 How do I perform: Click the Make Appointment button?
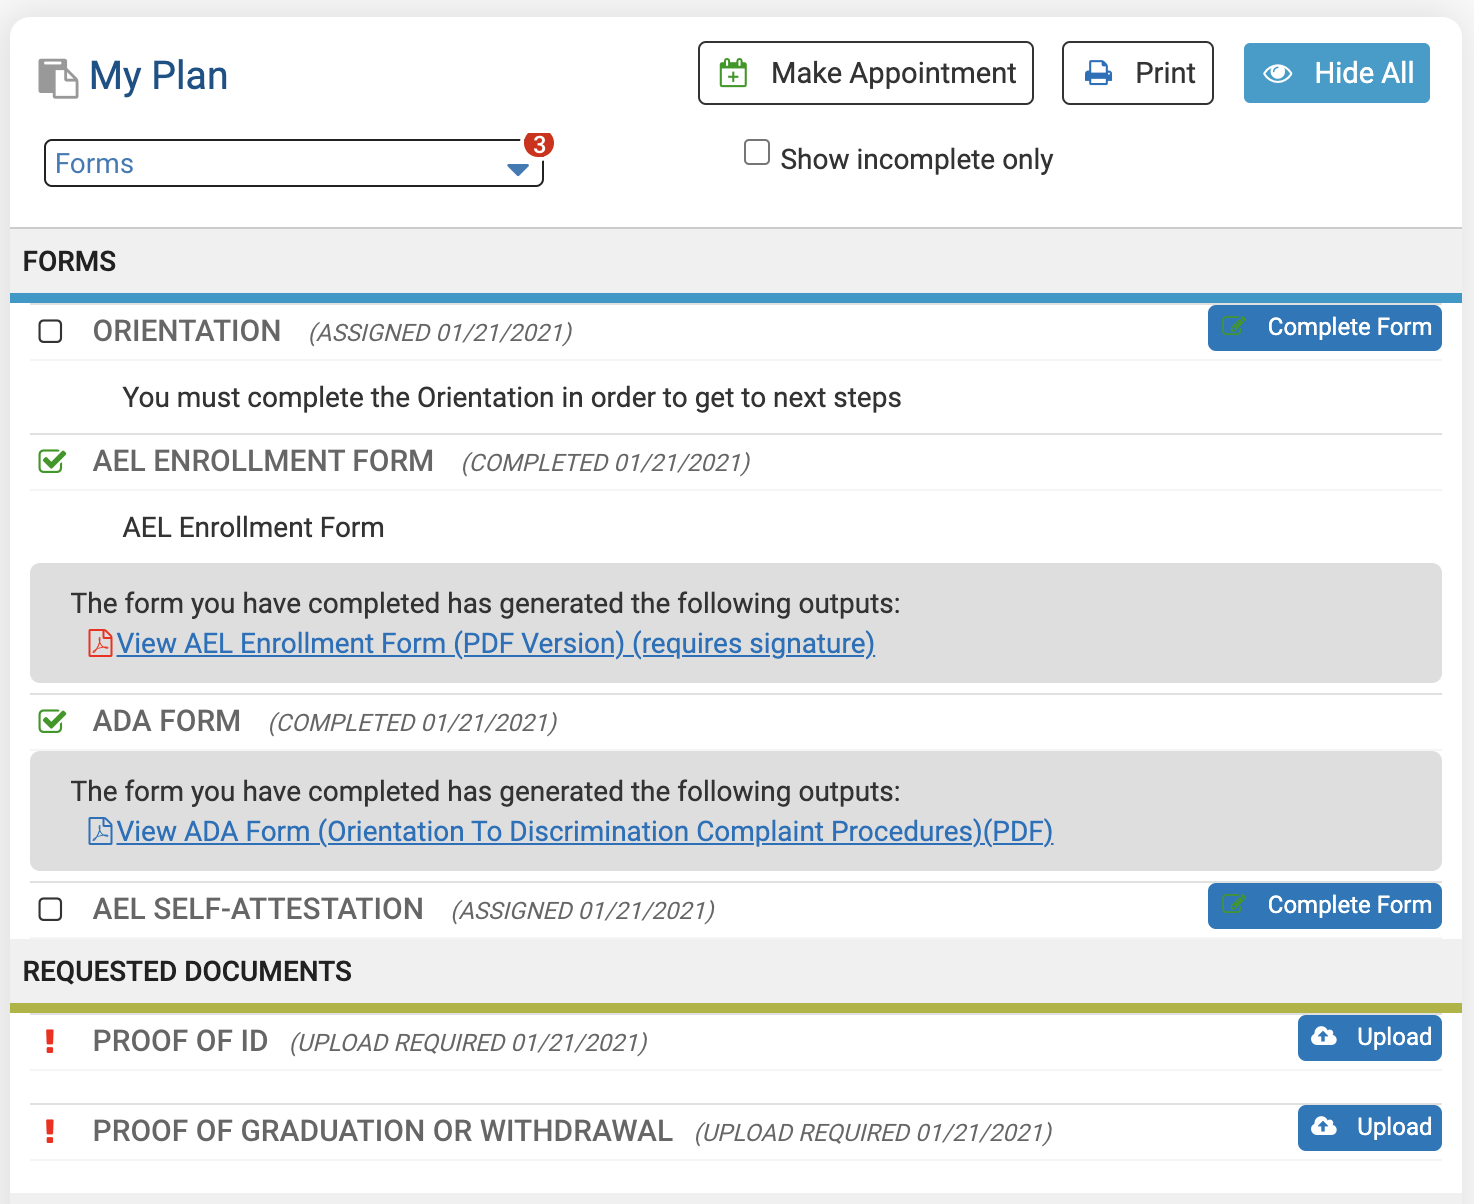866,73
